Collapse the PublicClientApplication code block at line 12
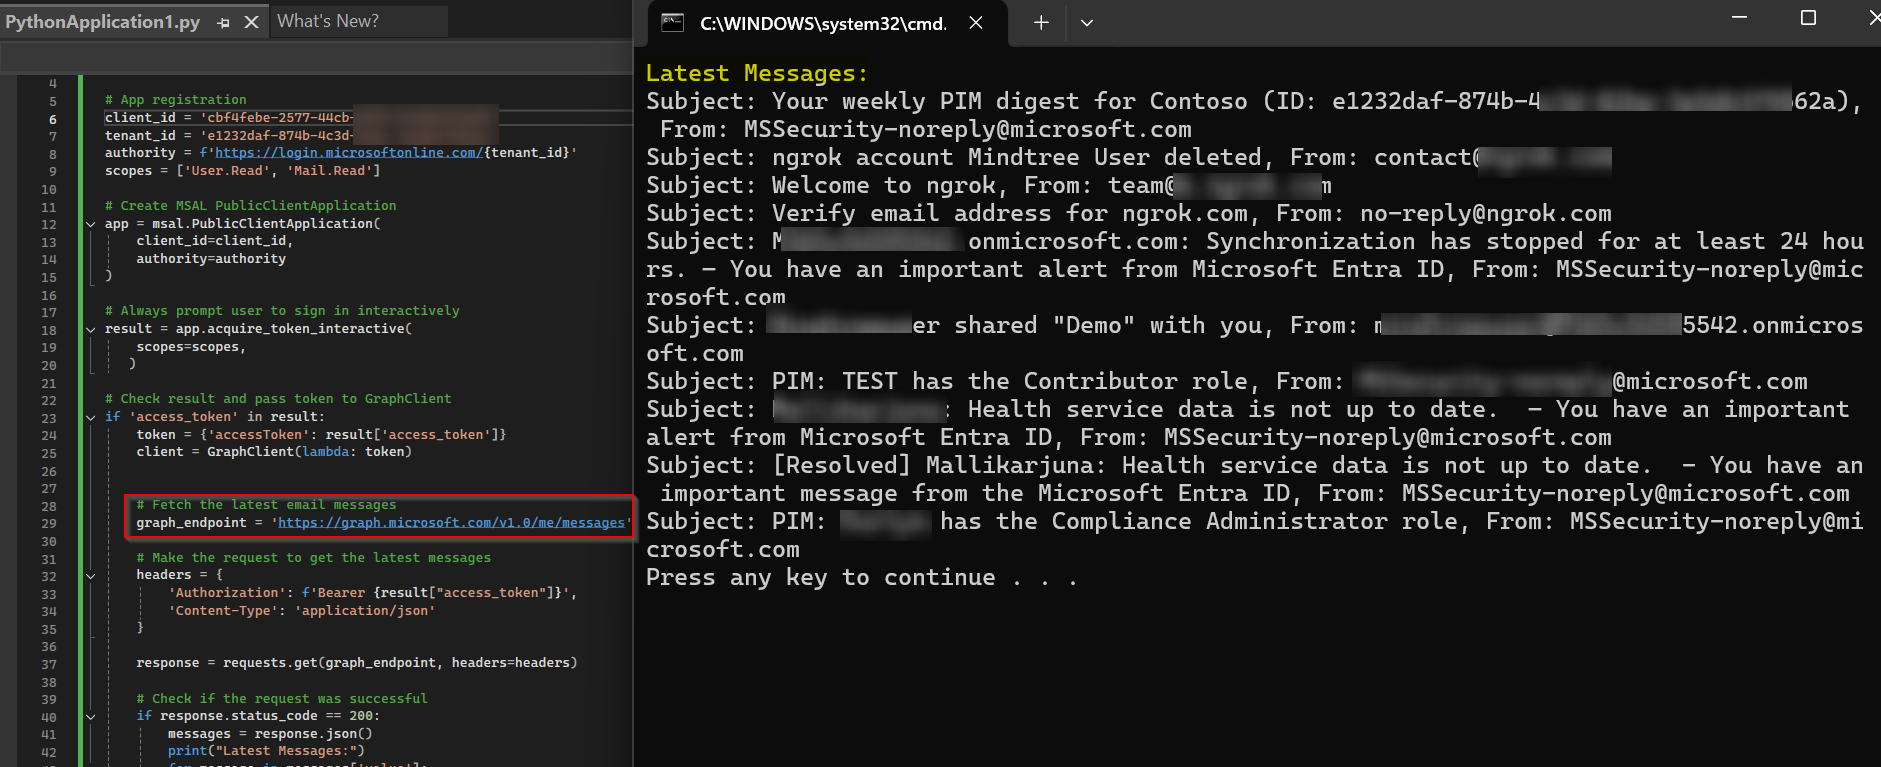This screenshot has height=767, width=1881. click(90, 224)
